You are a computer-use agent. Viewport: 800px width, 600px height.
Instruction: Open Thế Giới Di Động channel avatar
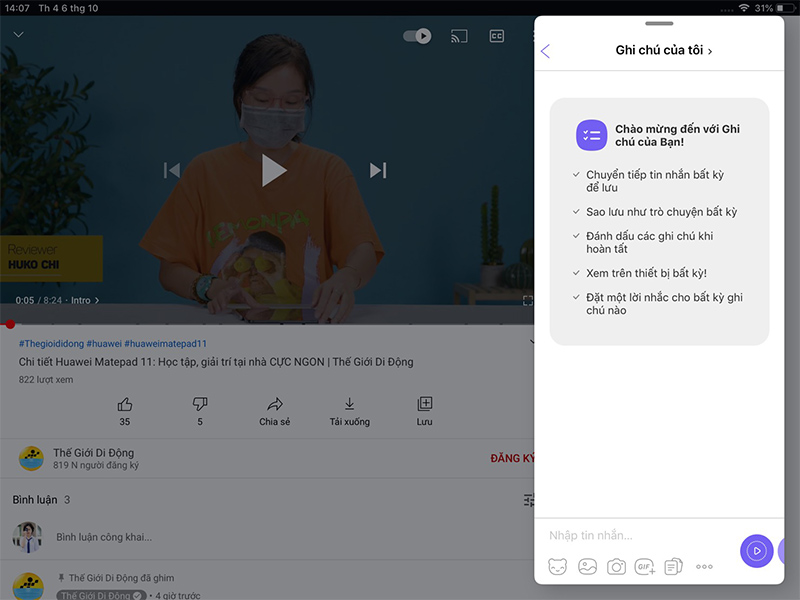coord(31,458)
